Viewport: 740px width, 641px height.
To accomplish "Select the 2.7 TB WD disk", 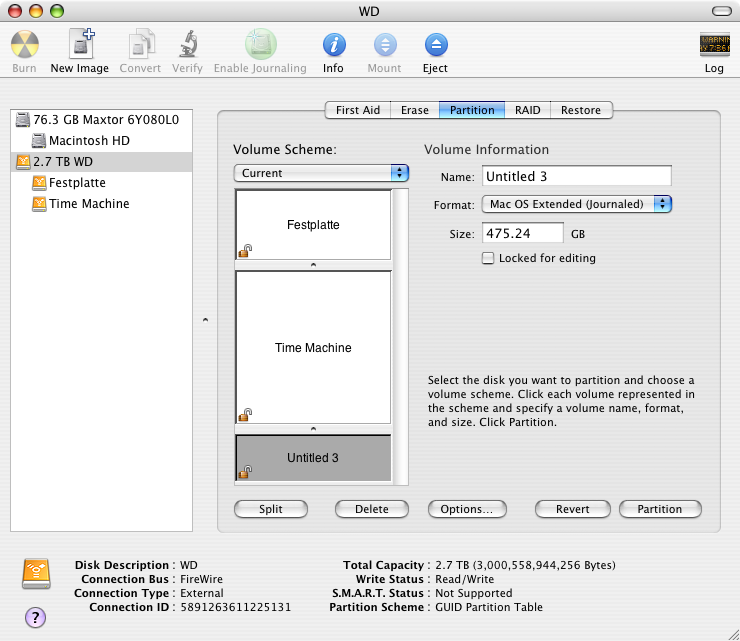I will tap(101, 161).
